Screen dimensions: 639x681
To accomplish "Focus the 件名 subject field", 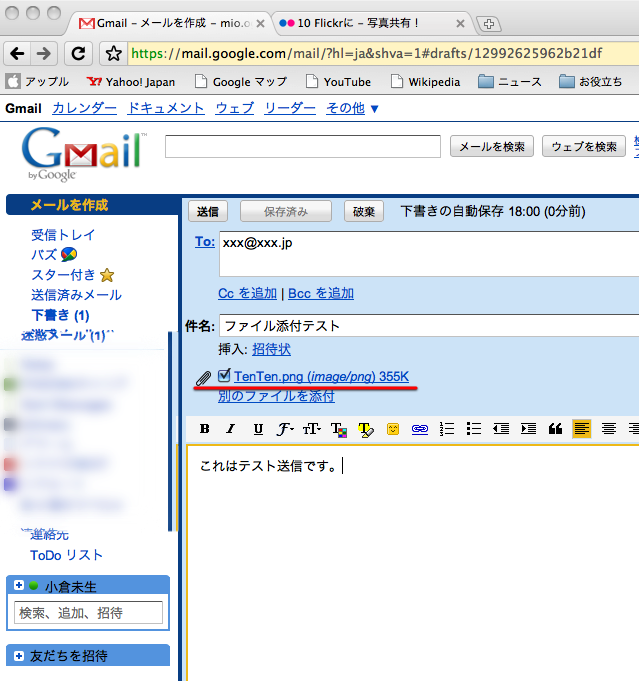I will click(429, 326).
